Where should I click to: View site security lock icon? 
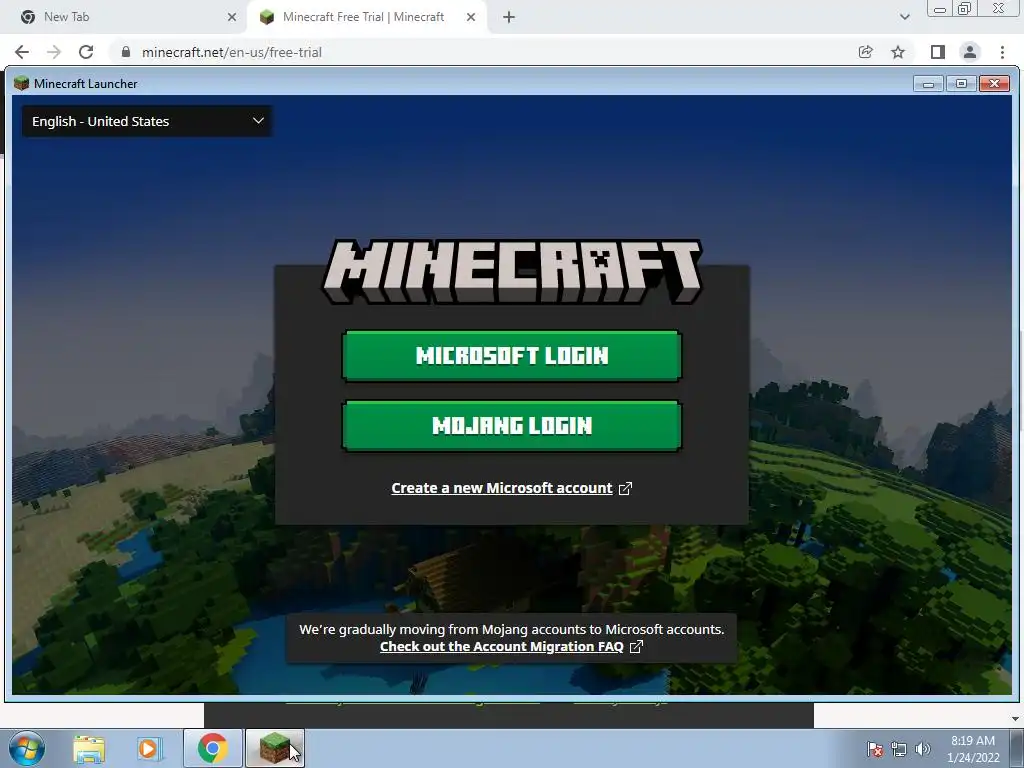point(126,52)
